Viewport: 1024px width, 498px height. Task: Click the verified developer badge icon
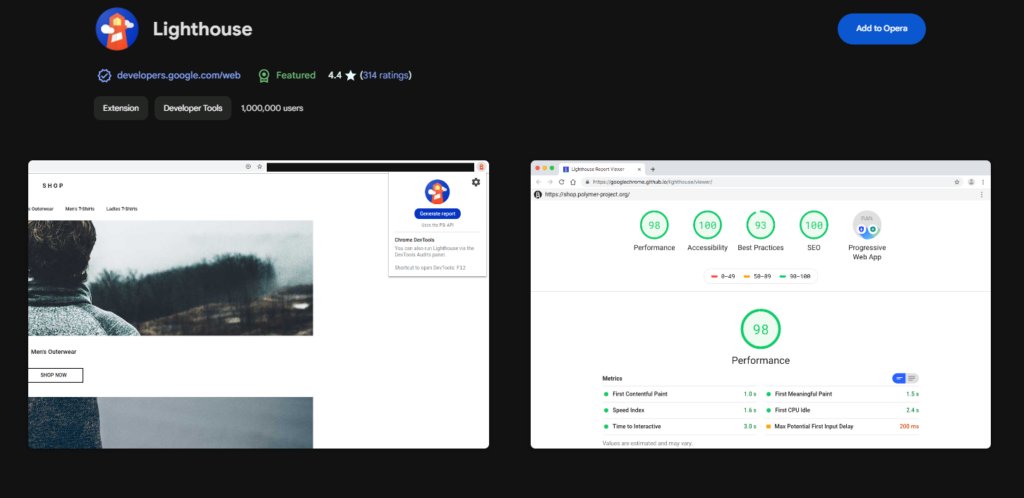[104, 76]
